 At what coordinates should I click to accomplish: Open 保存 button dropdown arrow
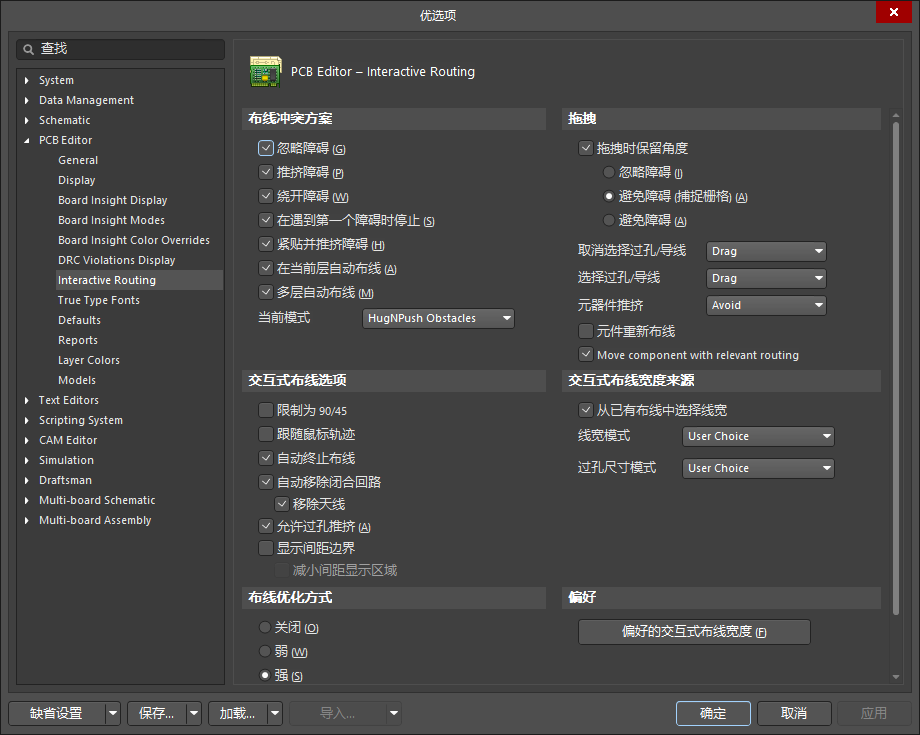point(194,713)
